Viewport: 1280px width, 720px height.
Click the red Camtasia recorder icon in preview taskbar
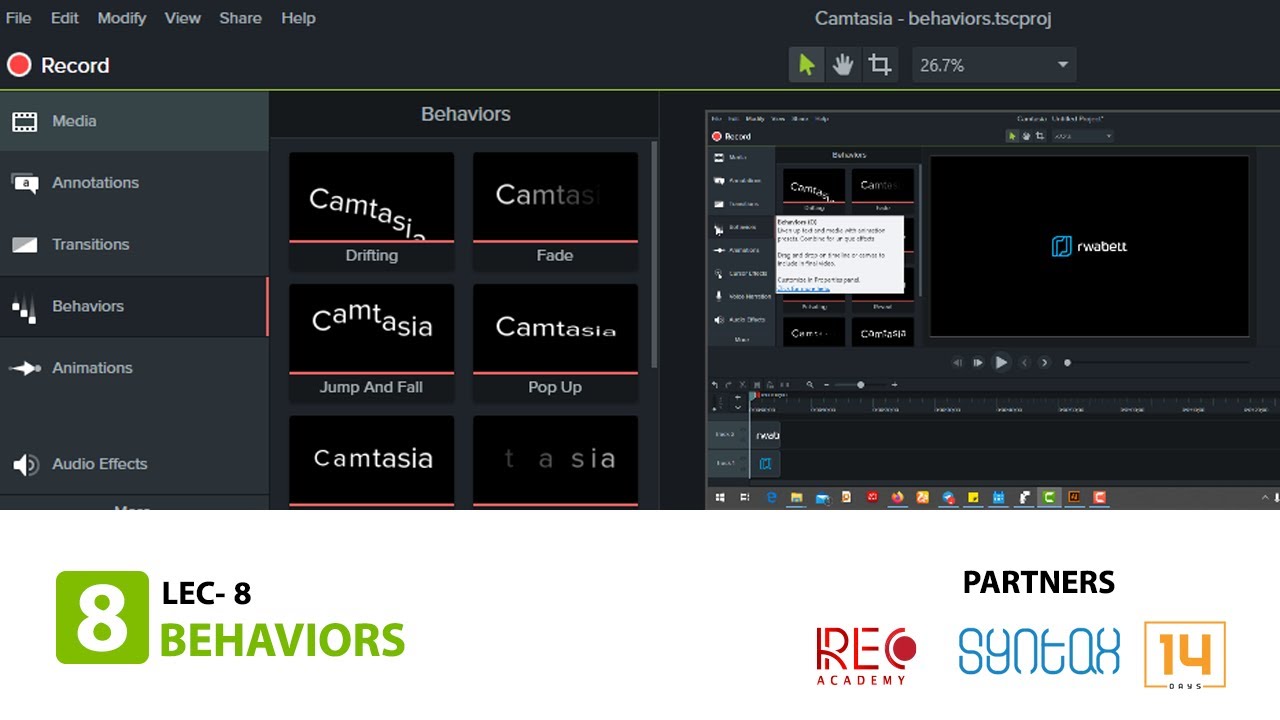click(1100, 497)
